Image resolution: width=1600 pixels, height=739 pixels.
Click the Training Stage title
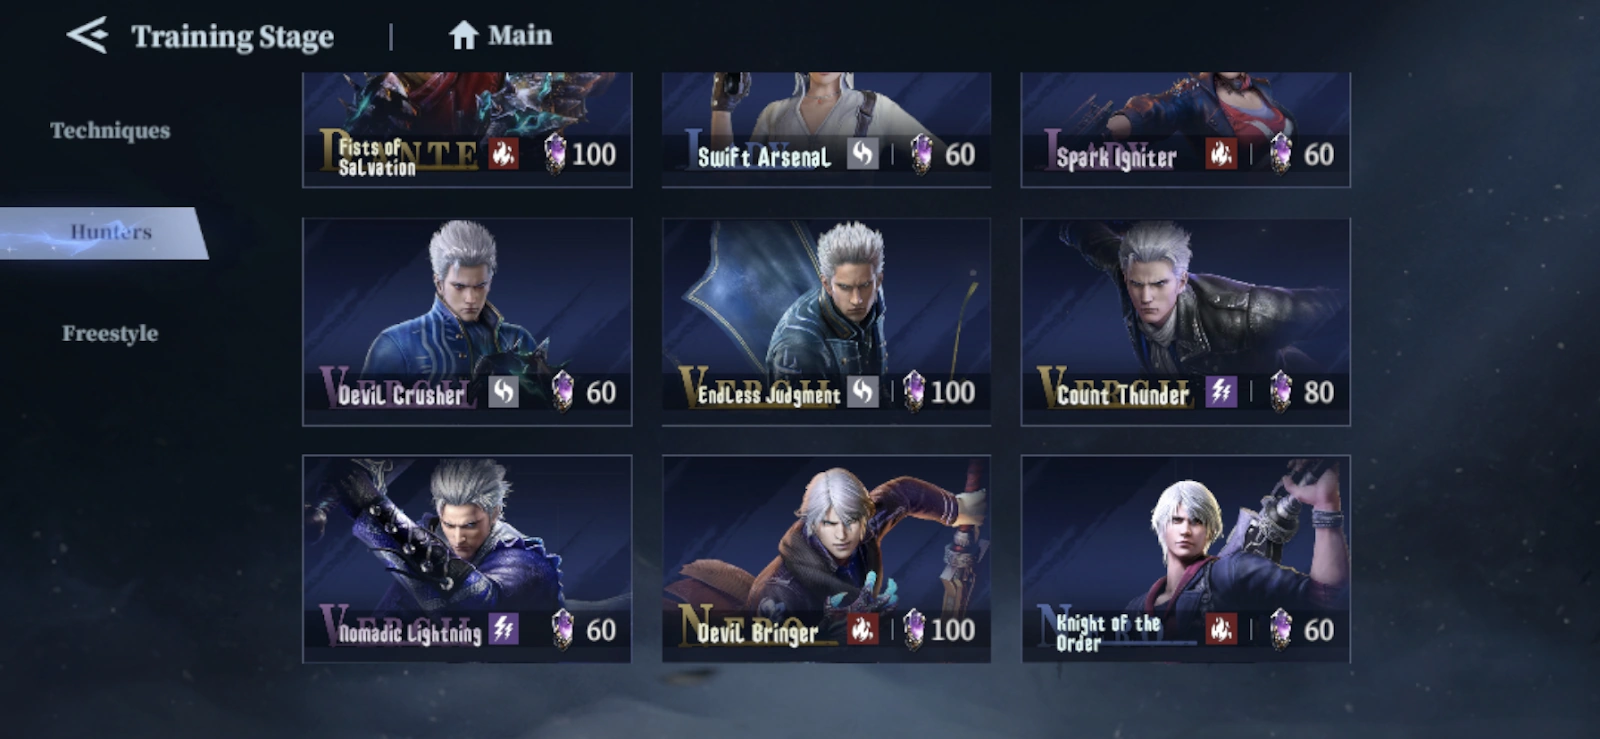point(233,37)
